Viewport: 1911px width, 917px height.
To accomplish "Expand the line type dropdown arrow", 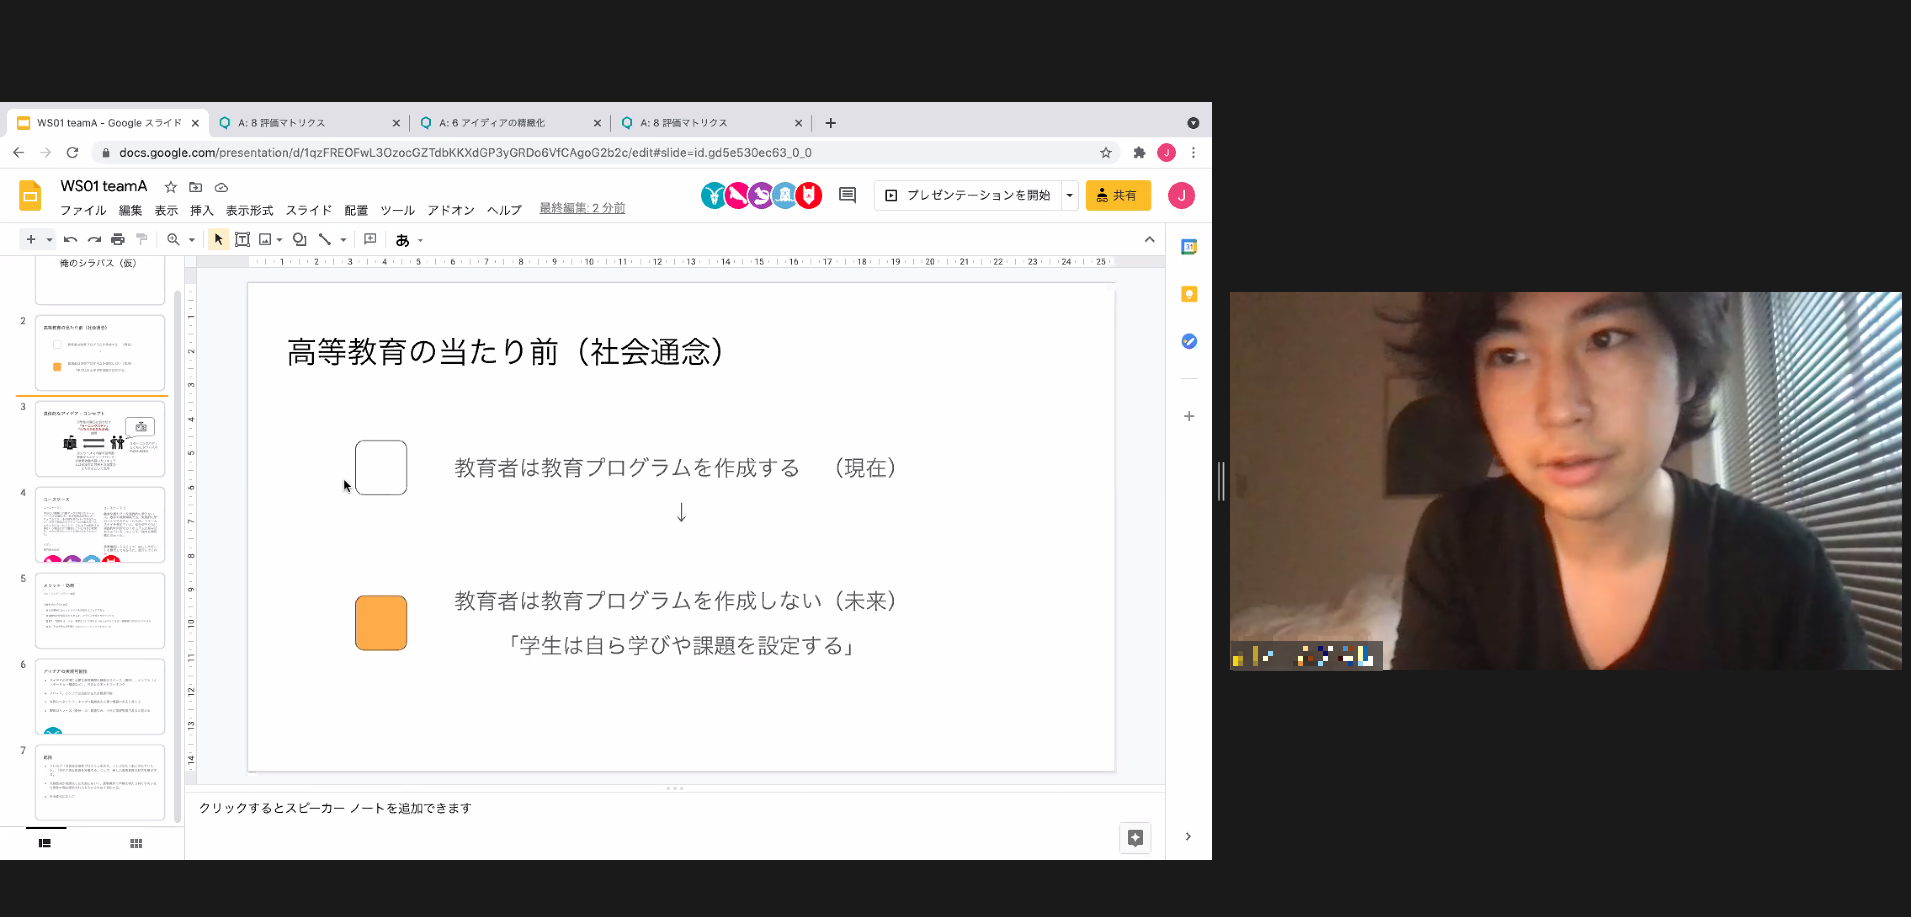I will coord(343,240).
